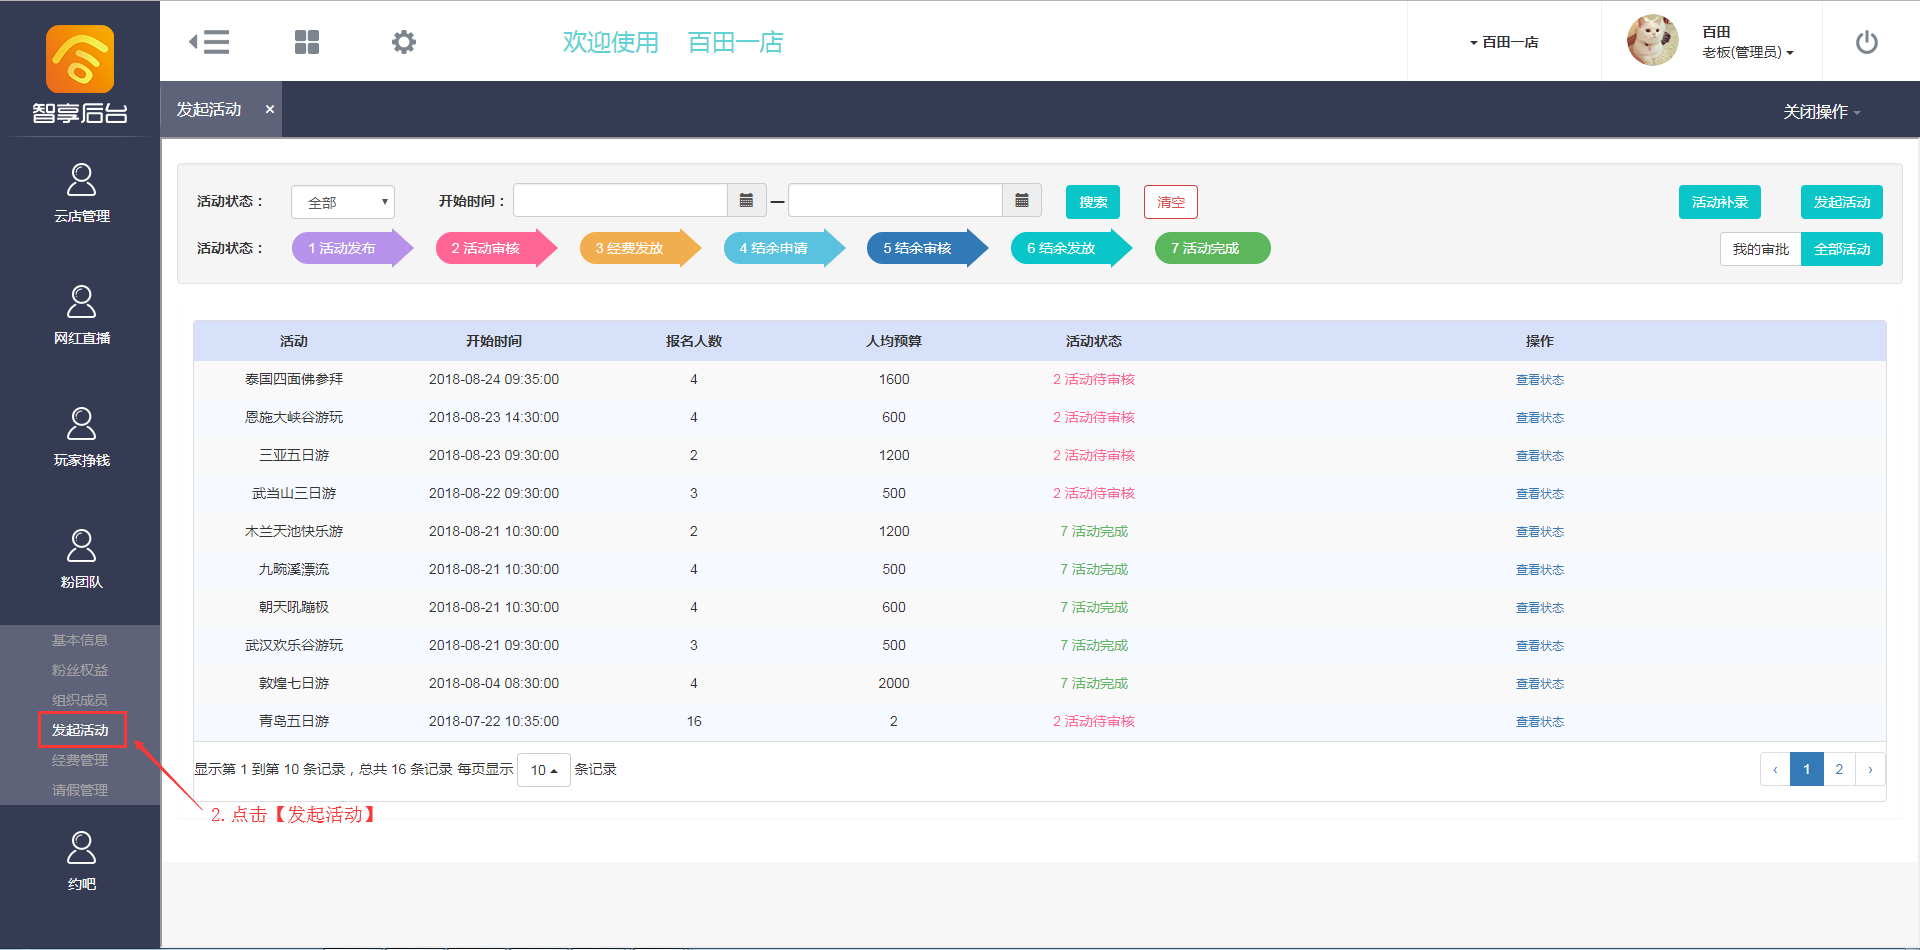Viewport: 1920px width, 950px height.
Task: Open 基本信息 submenu item
Action: point(80,640)
